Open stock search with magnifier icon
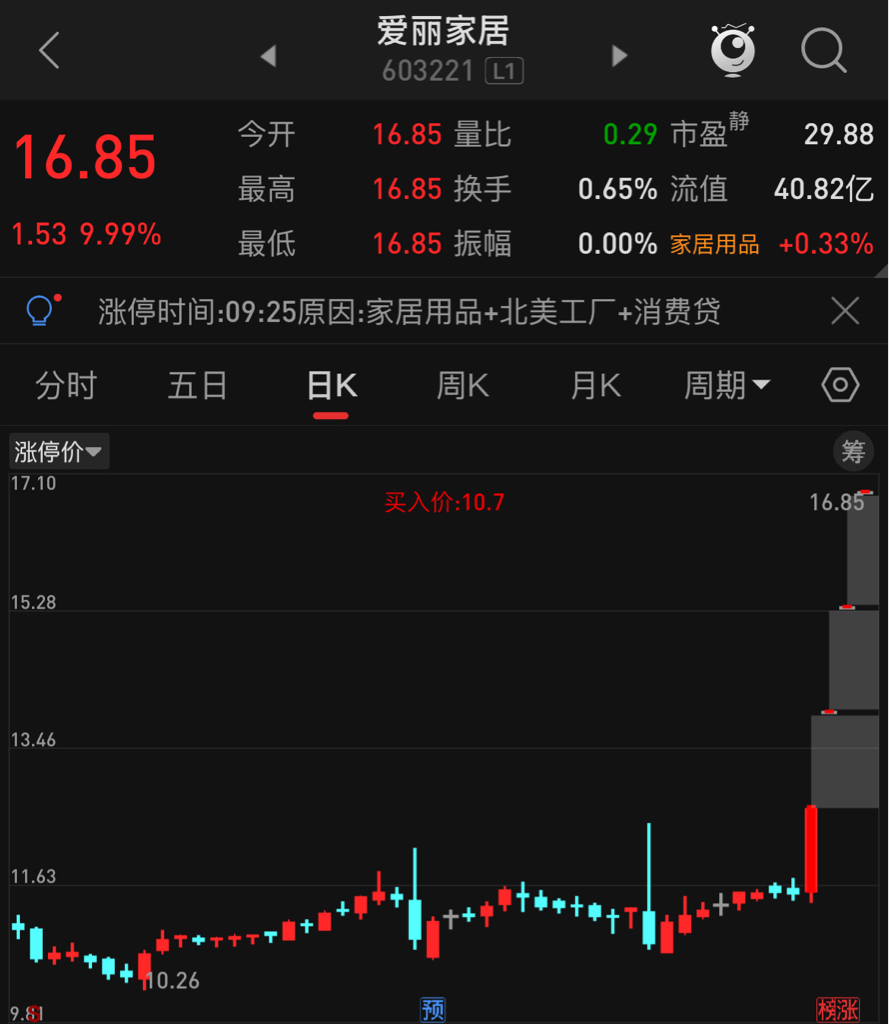The width and height of the screenshot is (889, 1024). tap(824, 50)
